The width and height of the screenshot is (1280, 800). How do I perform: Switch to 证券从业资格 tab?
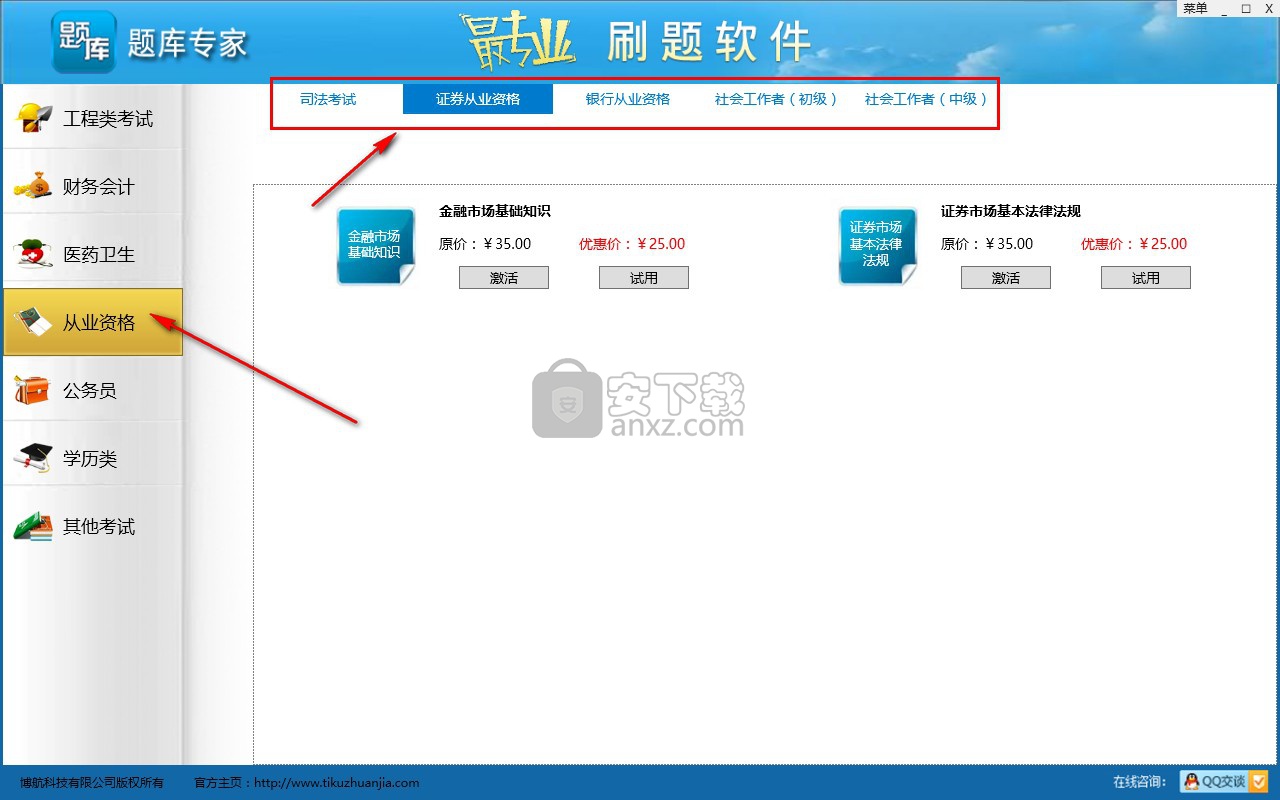[x=478, y=99]
